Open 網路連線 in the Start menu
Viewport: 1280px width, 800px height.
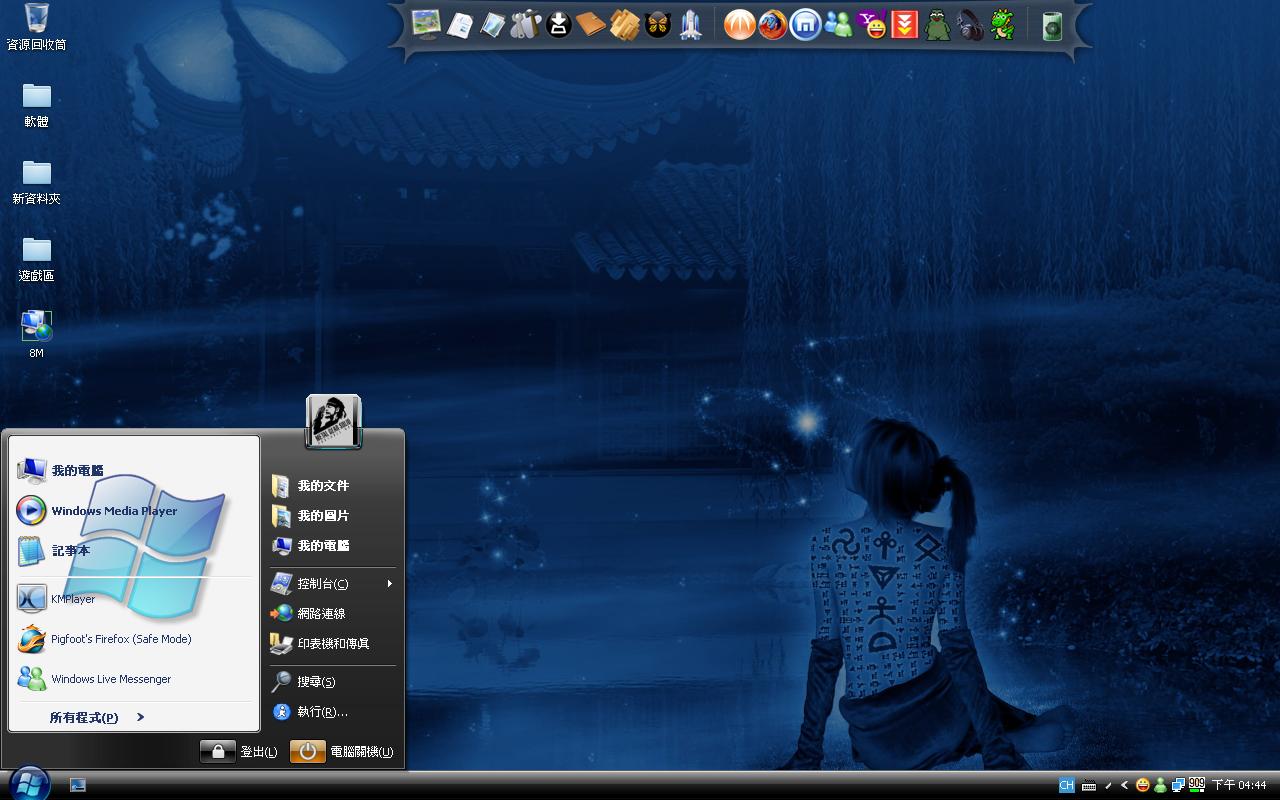tap(320, 613)
